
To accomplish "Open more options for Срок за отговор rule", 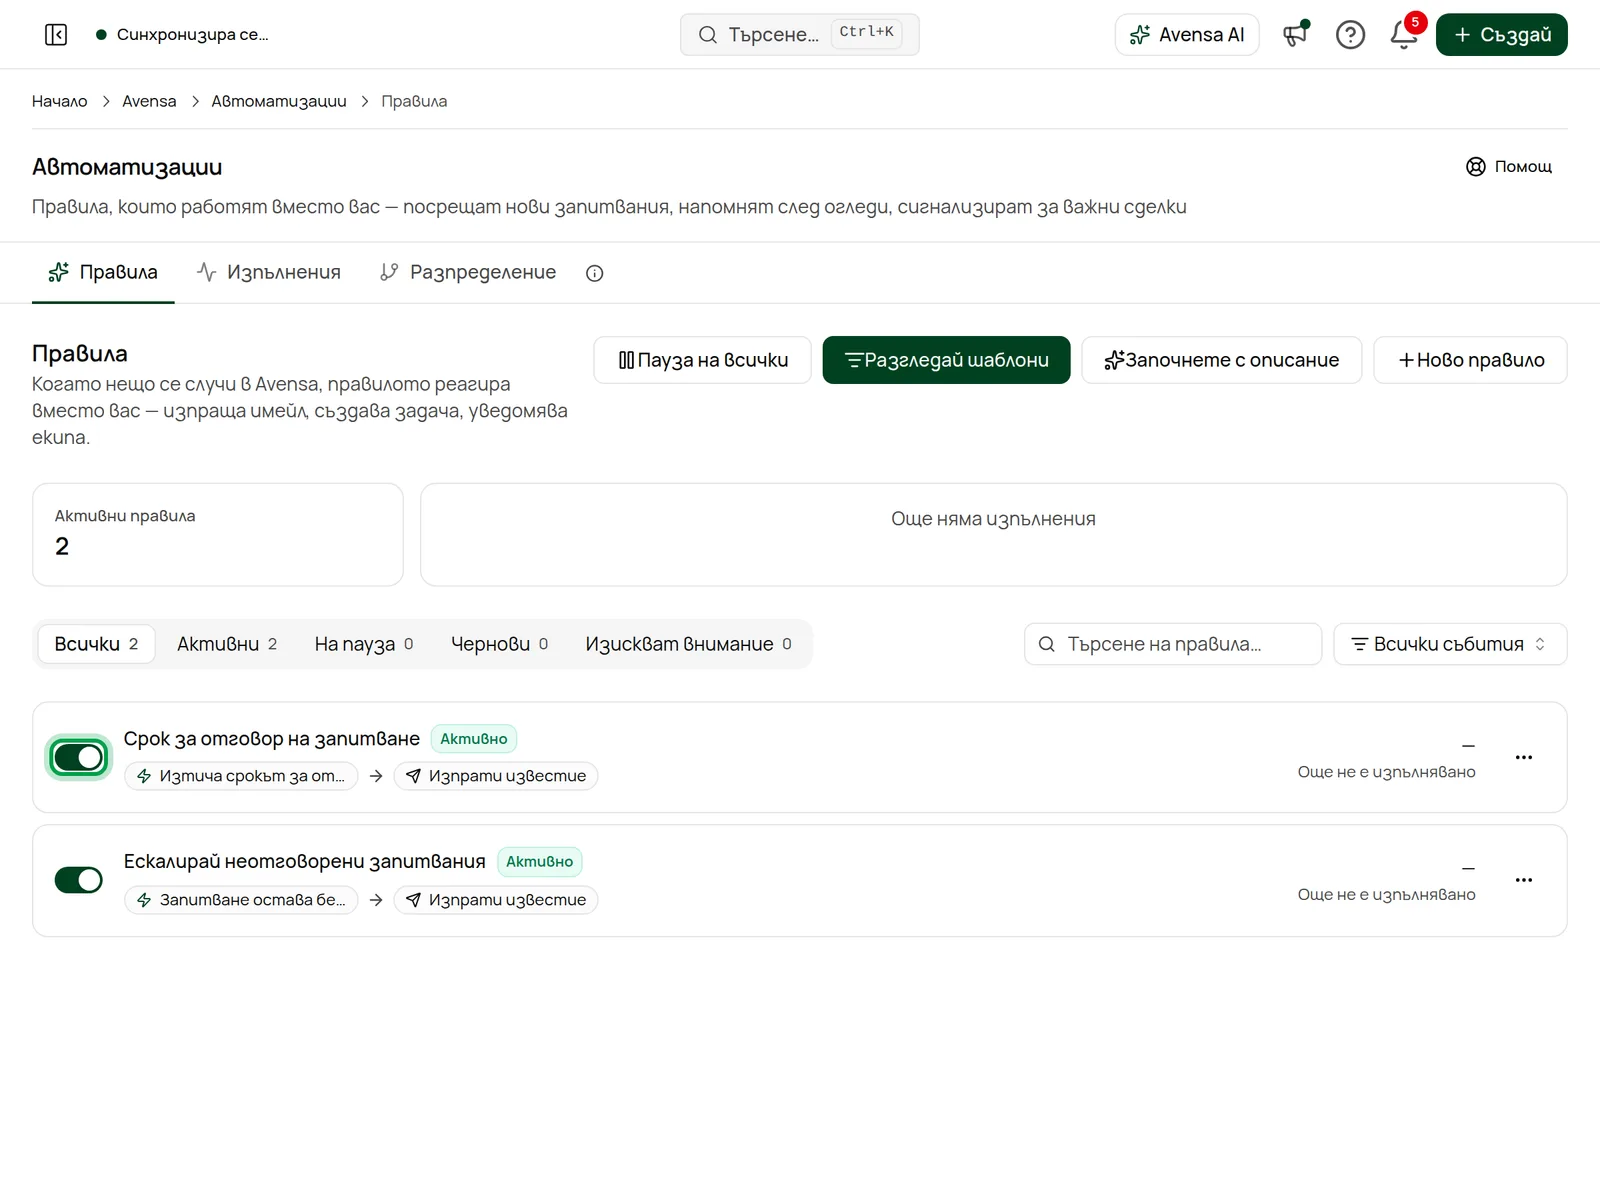I will (1524, 757).
